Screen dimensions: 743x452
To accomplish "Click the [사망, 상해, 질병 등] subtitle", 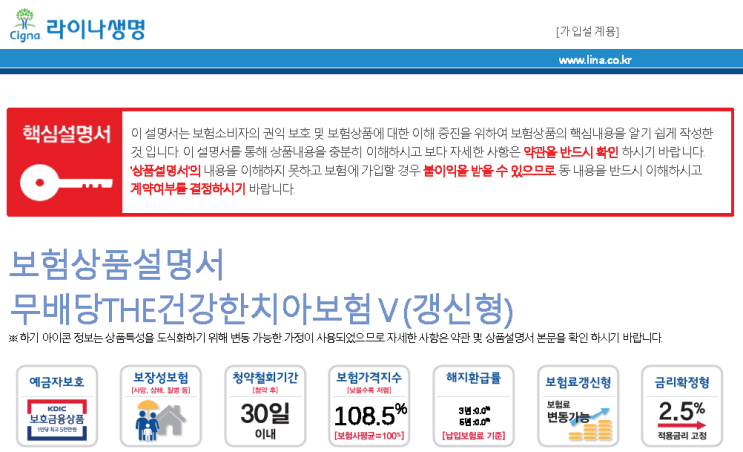I will pyautogui.click(x=161, y=390).
